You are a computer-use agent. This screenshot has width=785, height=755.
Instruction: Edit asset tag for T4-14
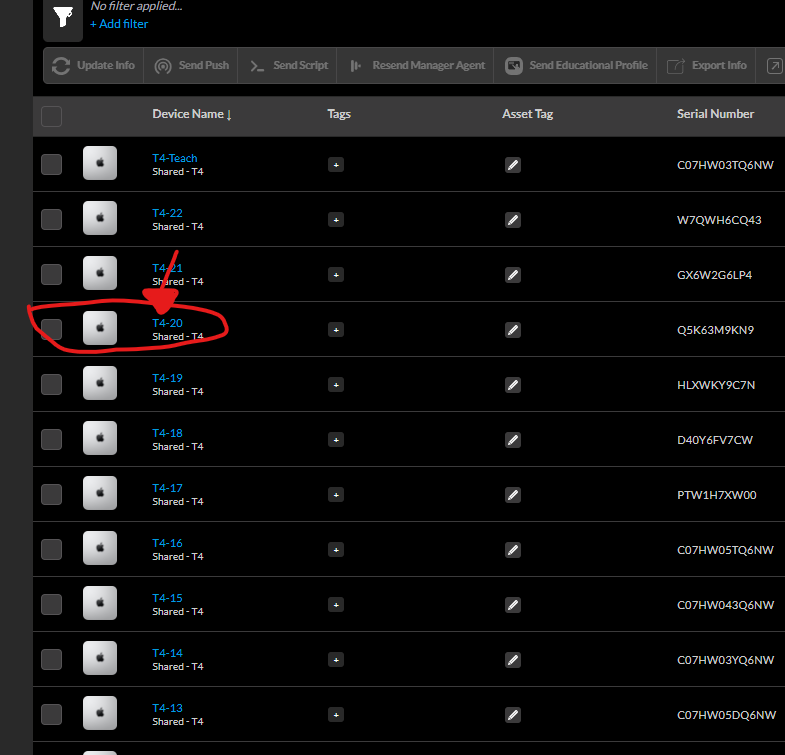(x=513, y=660)
